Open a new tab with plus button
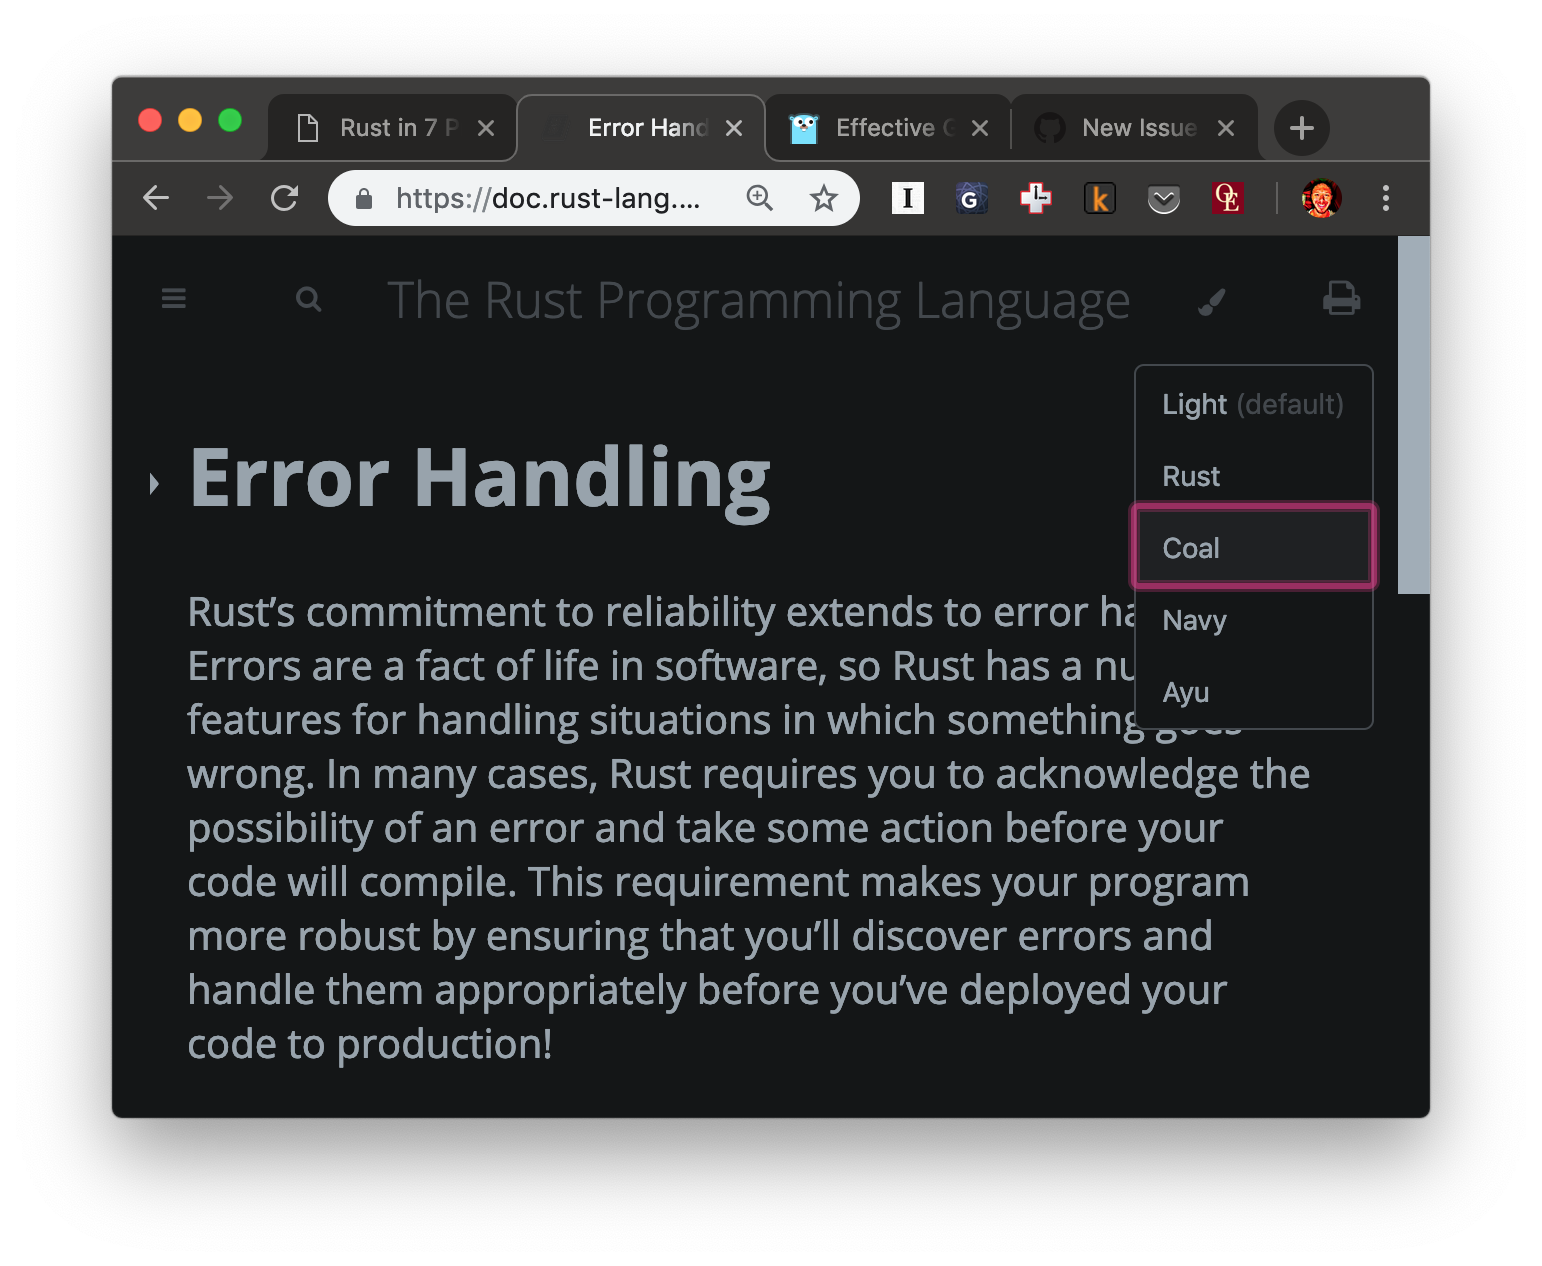 1302,128
